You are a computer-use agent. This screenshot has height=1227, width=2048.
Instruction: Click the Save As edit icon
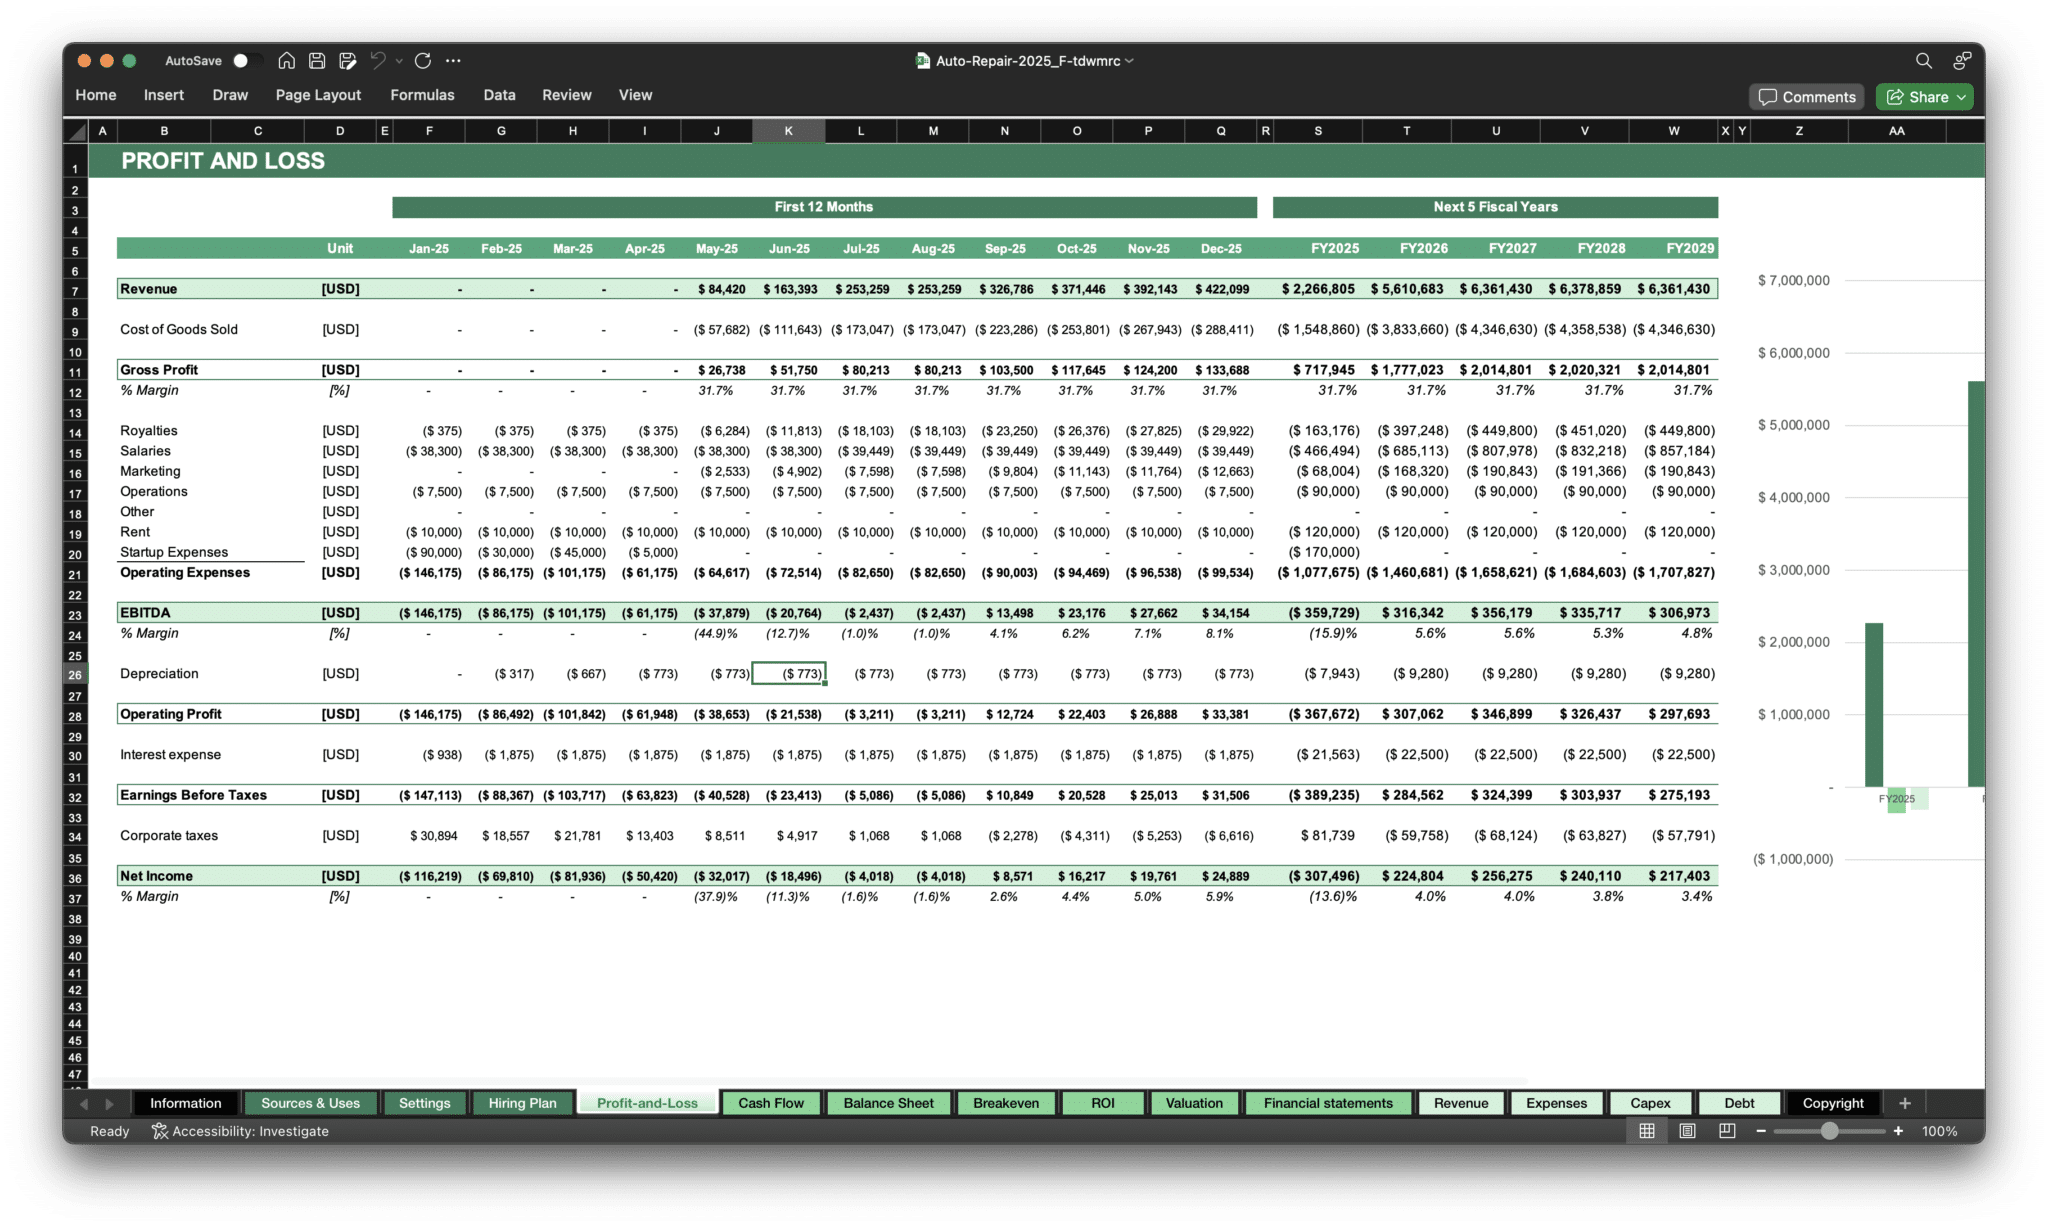(x=347, y=61)
